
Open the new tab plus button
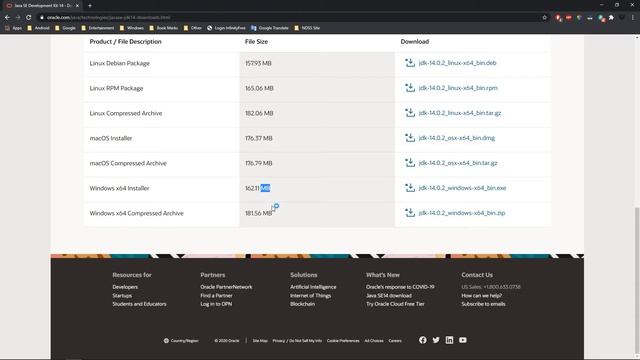click(x=90, y=6)
